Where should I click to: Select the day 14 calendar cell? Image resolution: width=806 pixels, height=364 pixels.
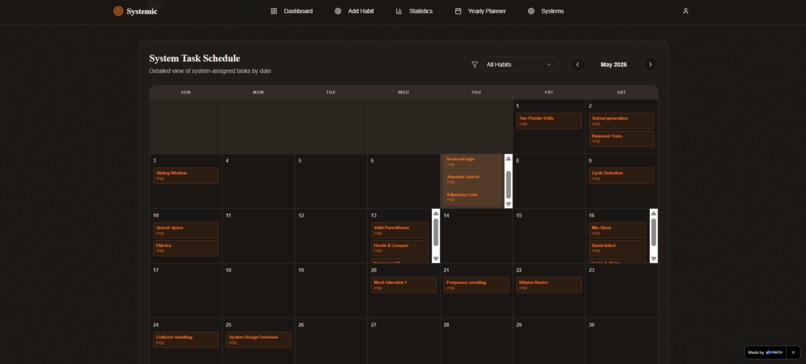[x=477, y=236]
